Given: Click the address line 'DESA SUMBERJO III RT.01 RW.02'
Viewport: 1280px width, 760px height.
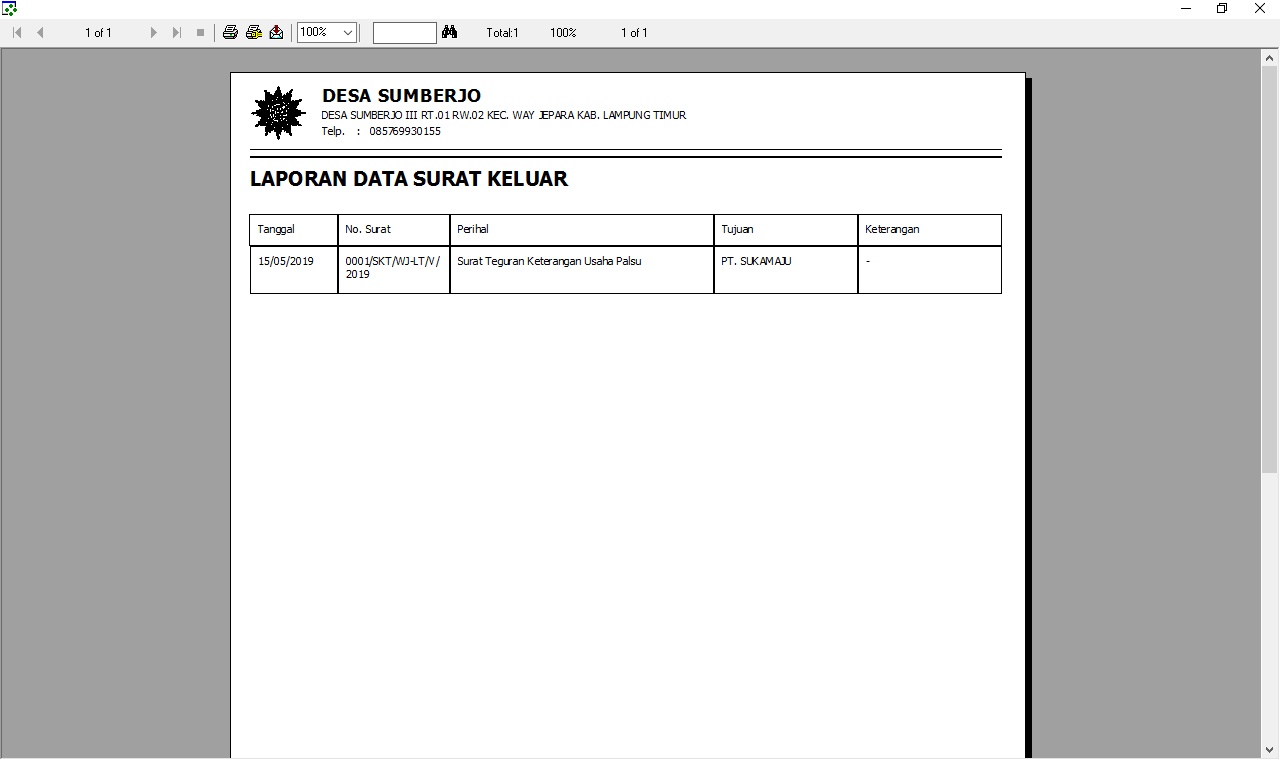Looking at the screenshot, I should [x=503, y=115].
